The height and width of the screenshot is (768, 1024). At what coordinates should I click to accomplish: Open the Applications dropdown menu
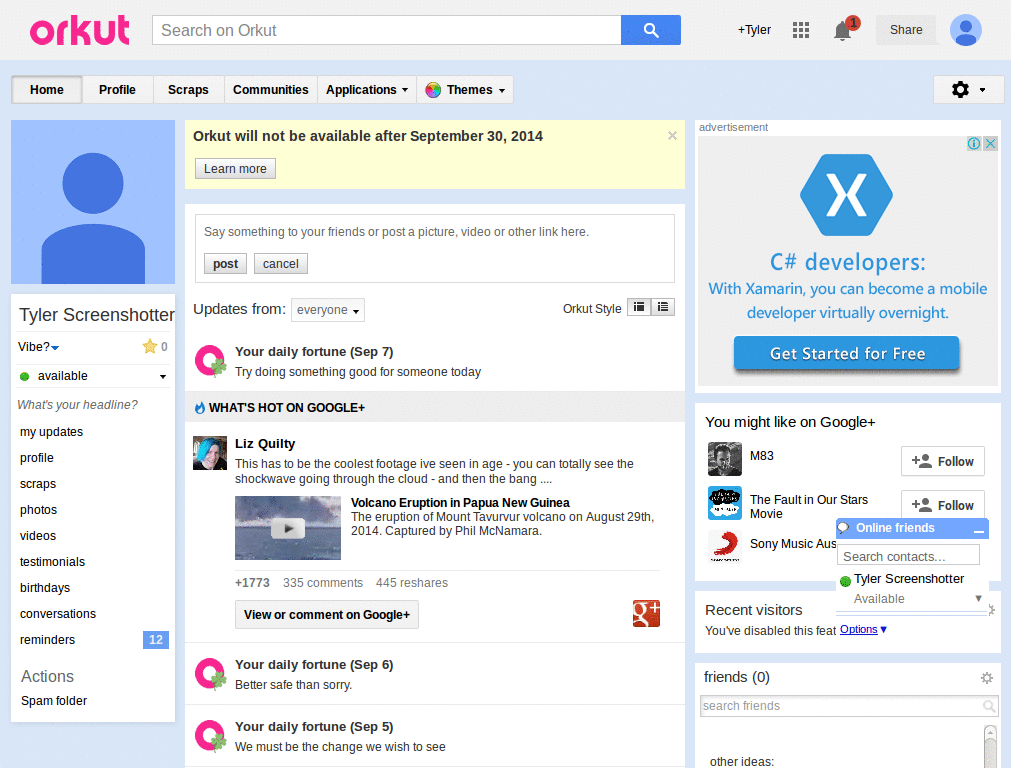pyautogui.click(x=367, y=90)
